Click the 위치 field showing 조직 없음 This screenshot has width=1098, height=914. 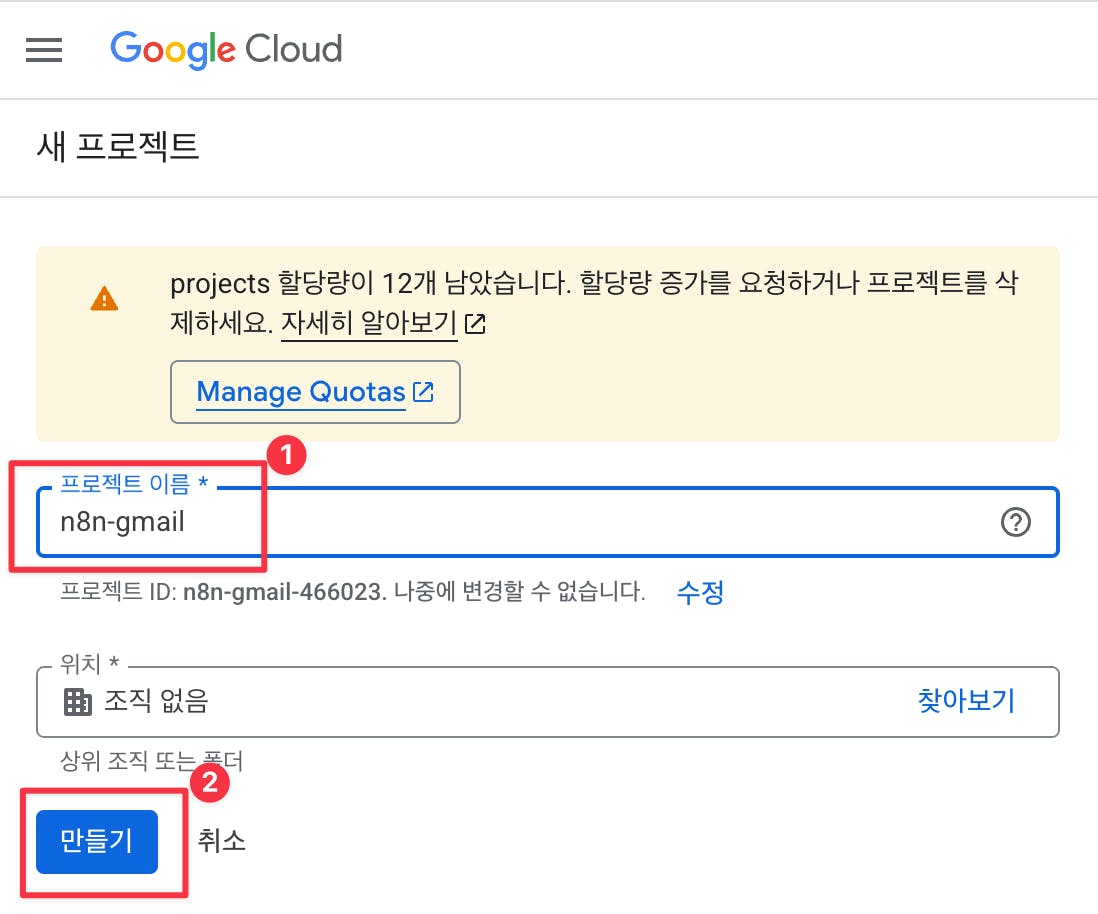pyautogui.click(x=548, y=702)
